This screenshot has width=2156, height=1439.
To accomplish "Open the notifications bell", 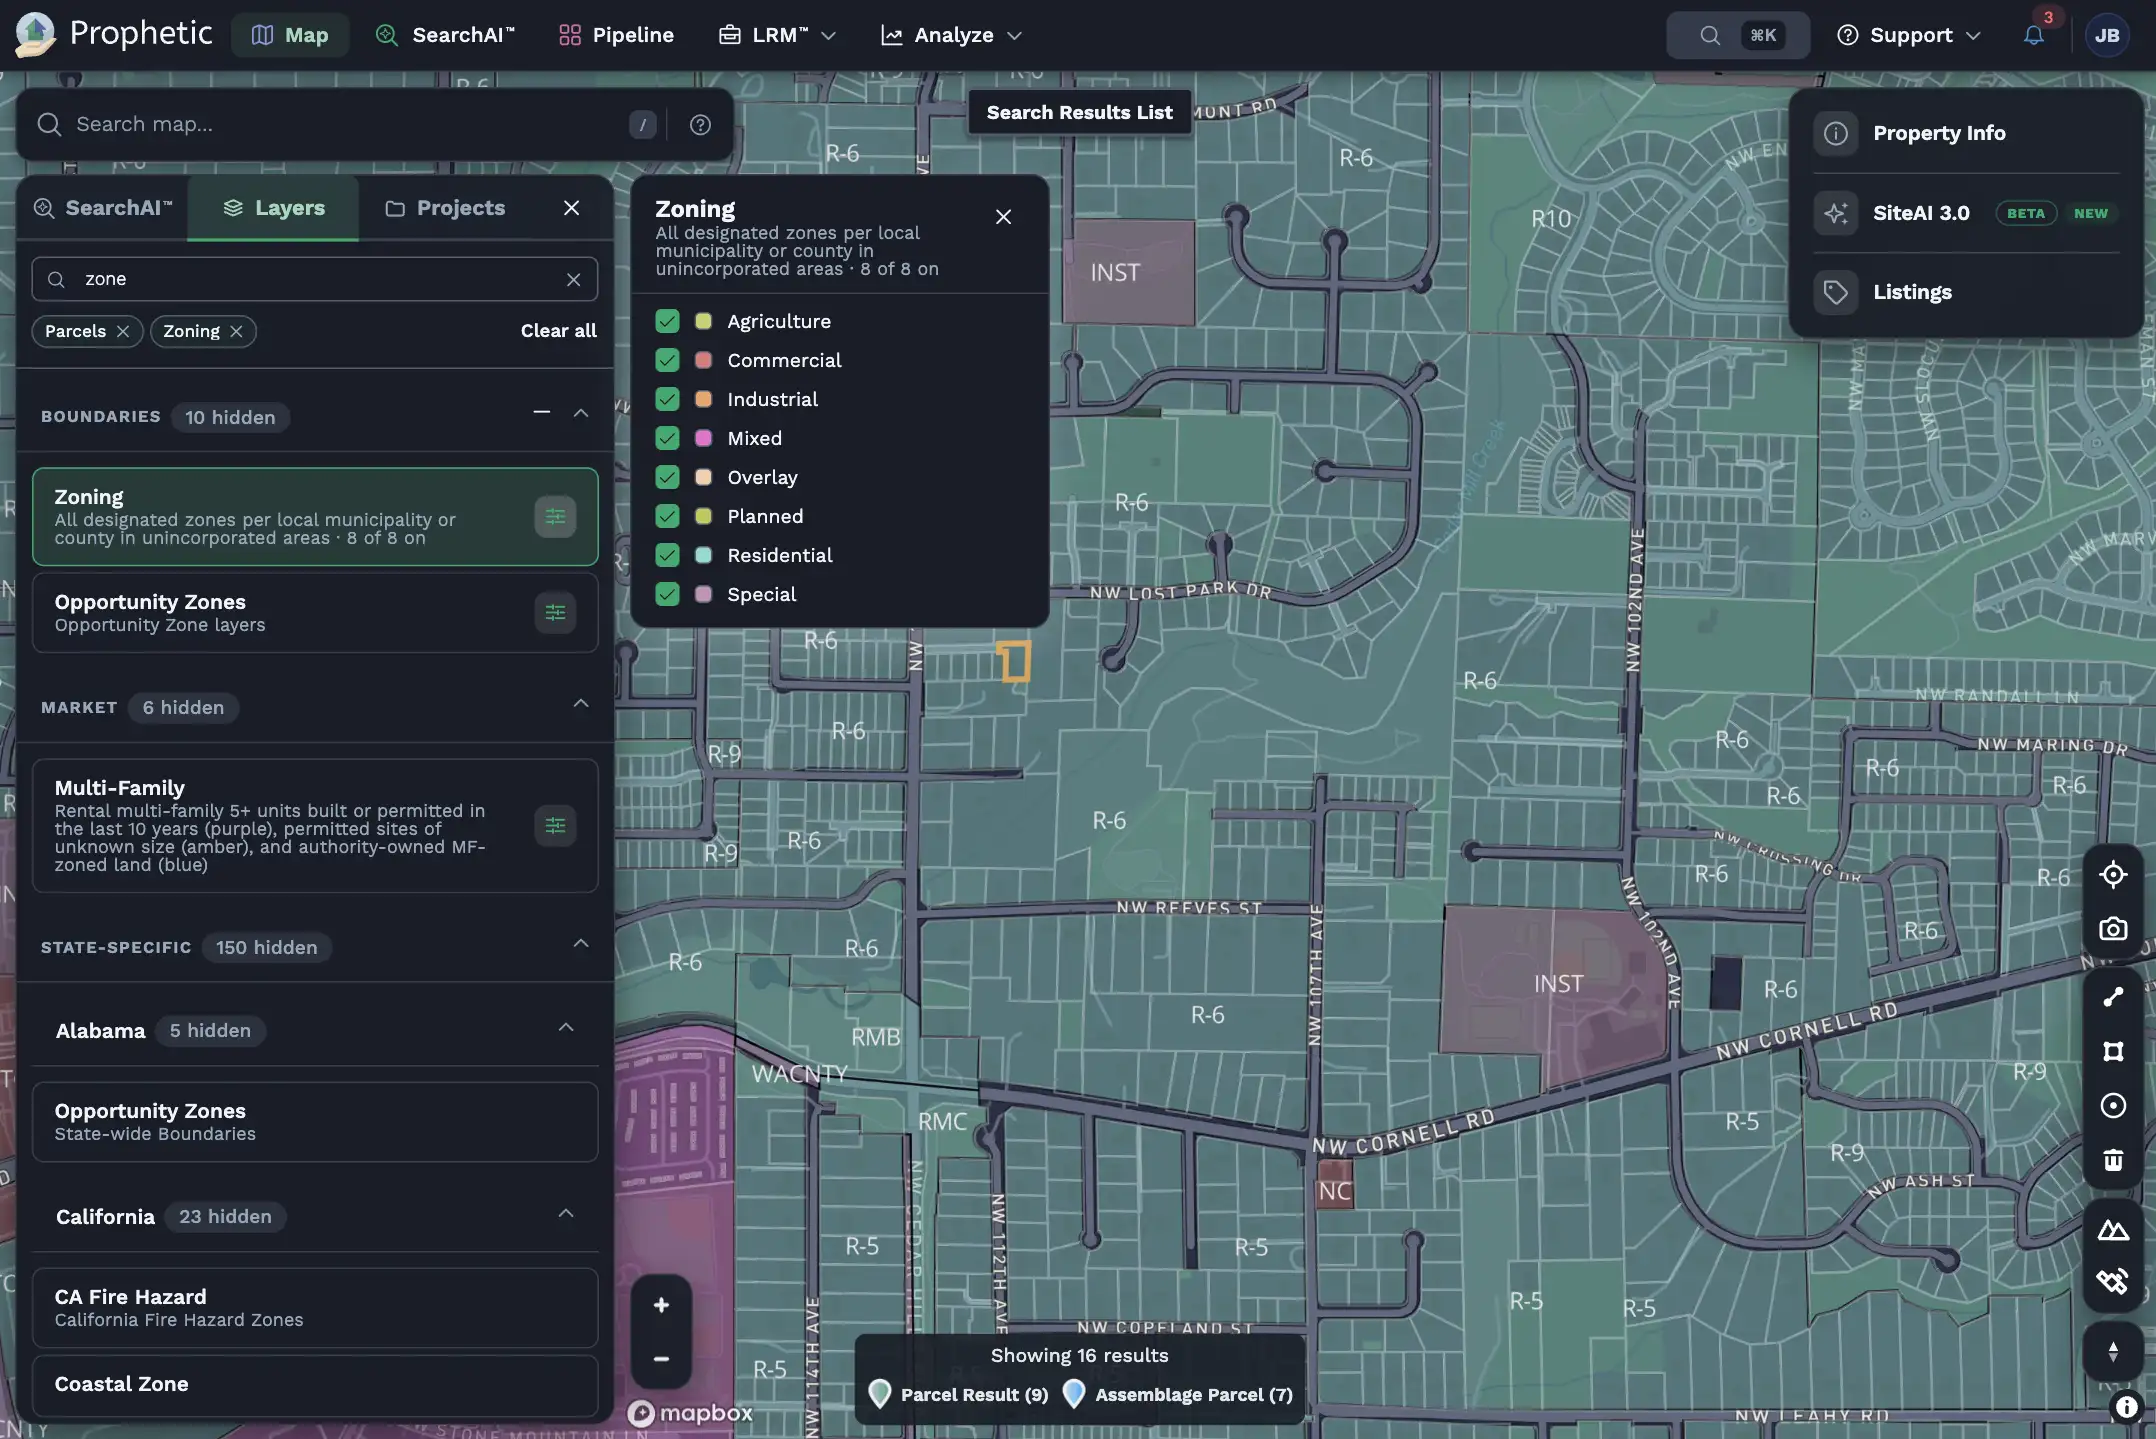I will coord(2033,35).
